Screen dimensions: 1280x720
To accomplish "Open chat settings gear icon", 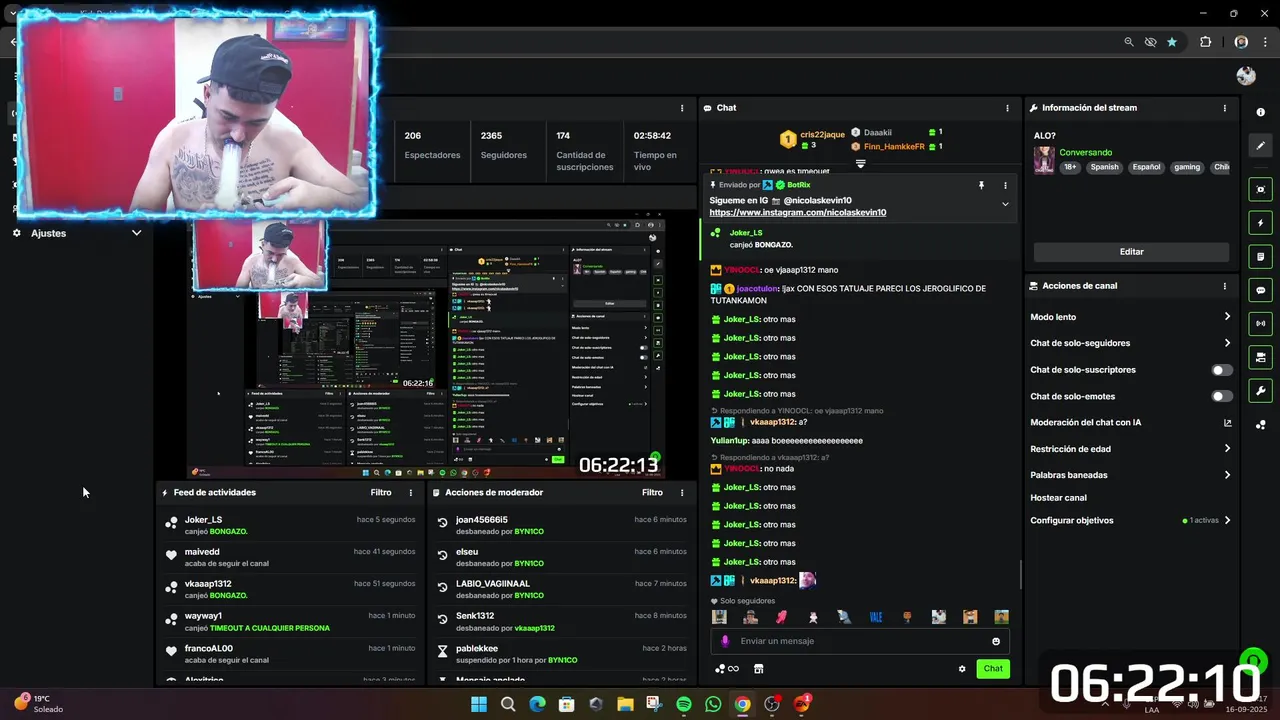I will tap(962, 669).
